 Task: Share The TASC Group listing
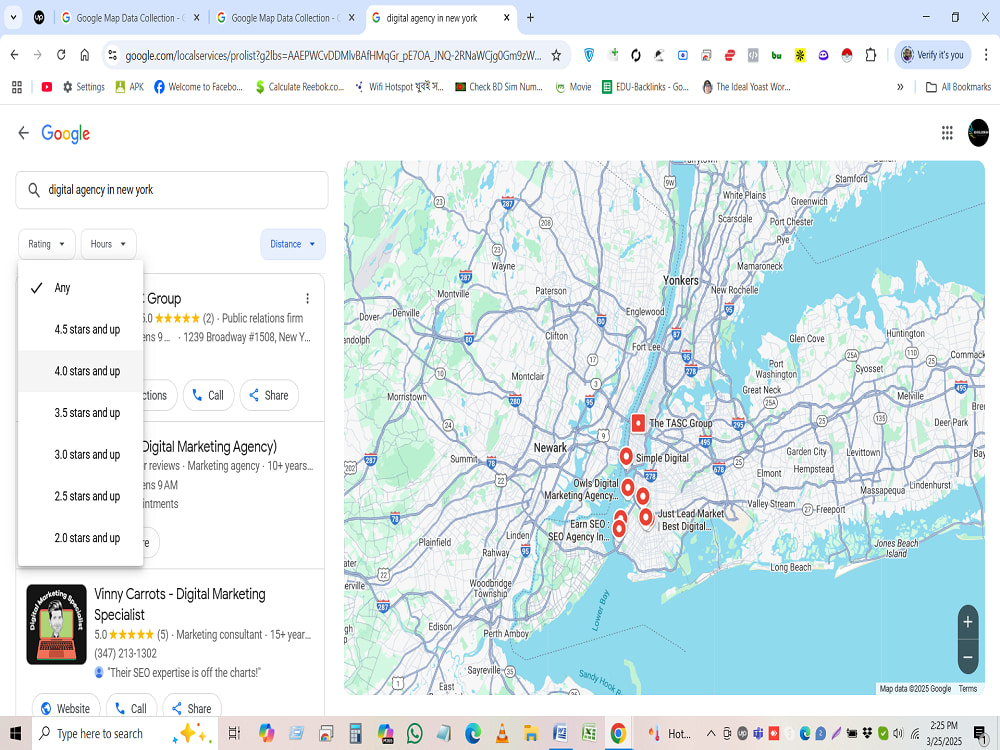coord(269,395)
